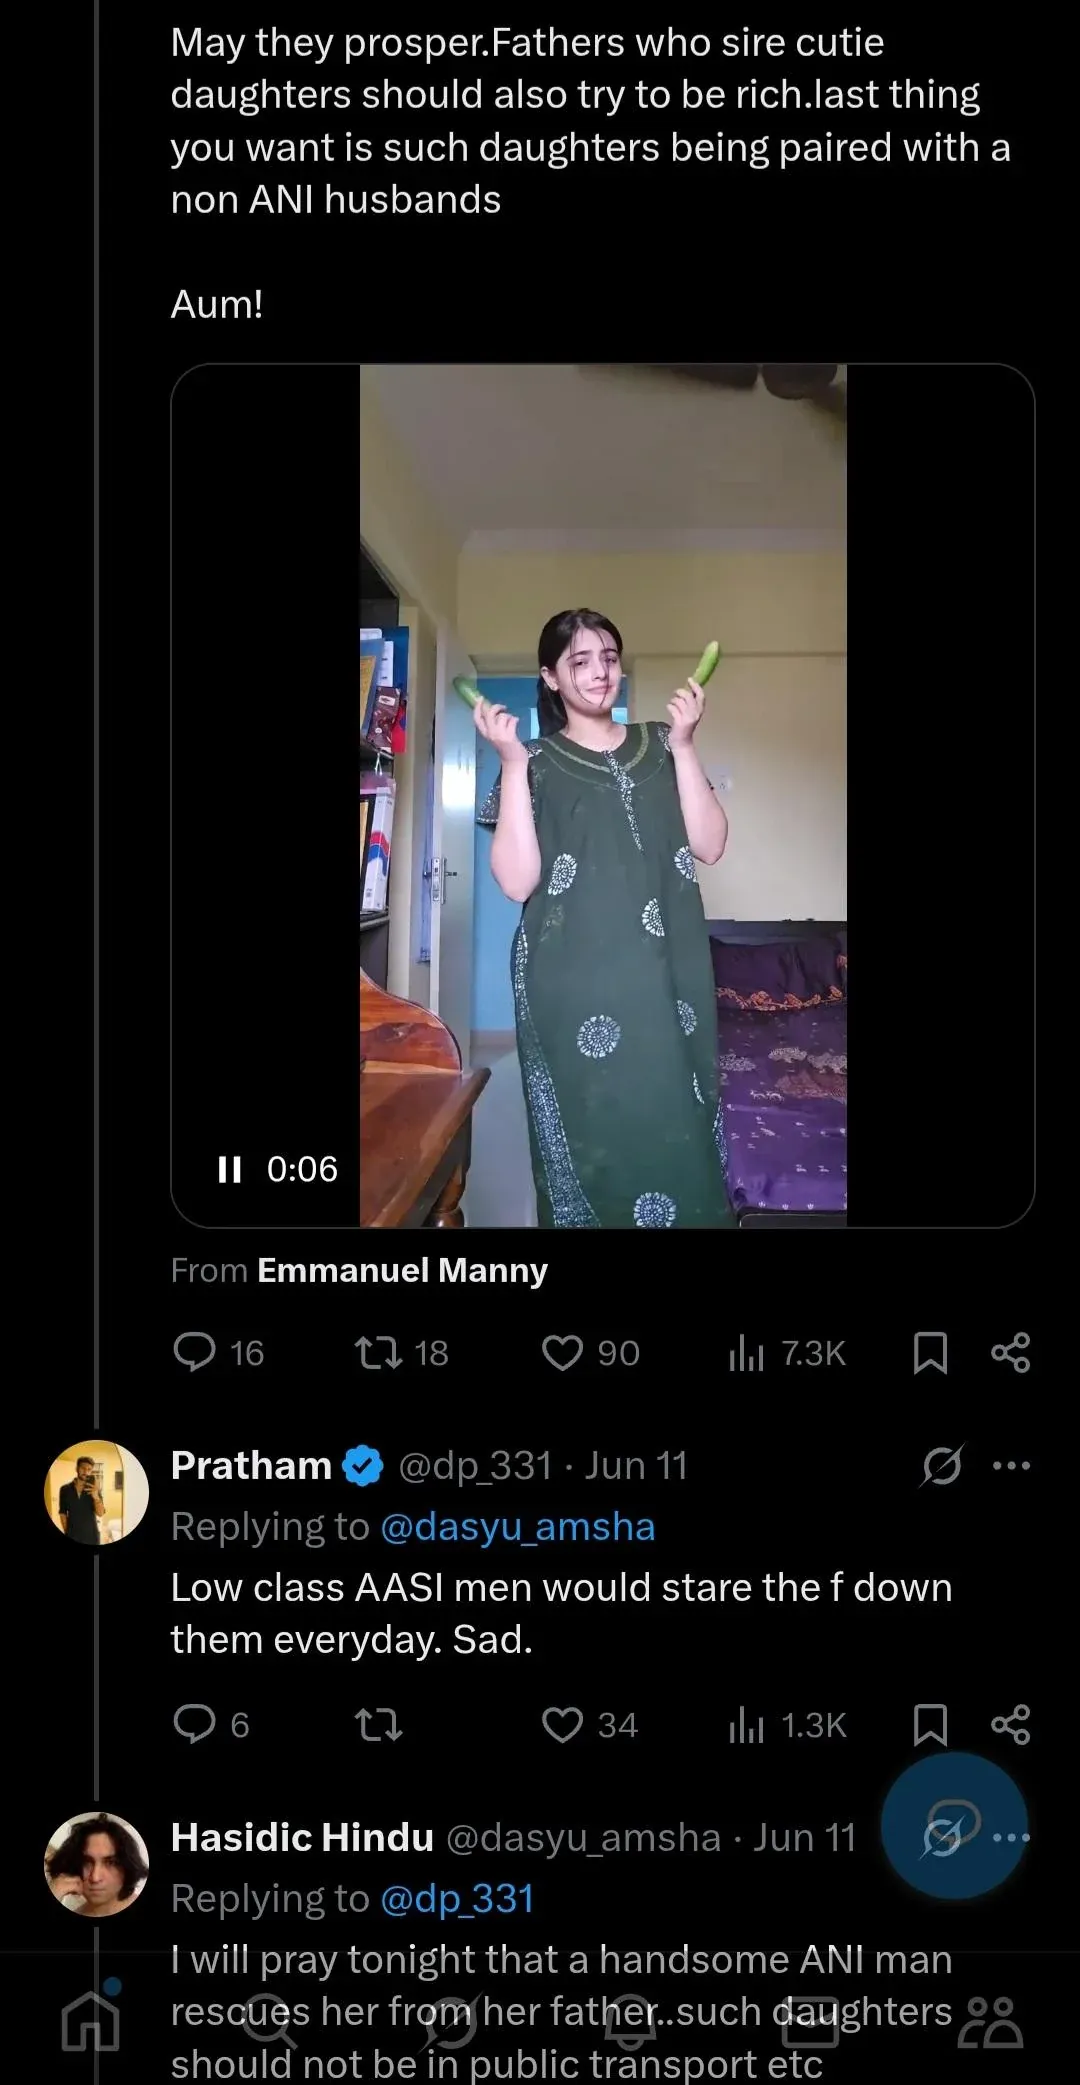
Task: Share the main video post
Action: pos(1010,1353)
